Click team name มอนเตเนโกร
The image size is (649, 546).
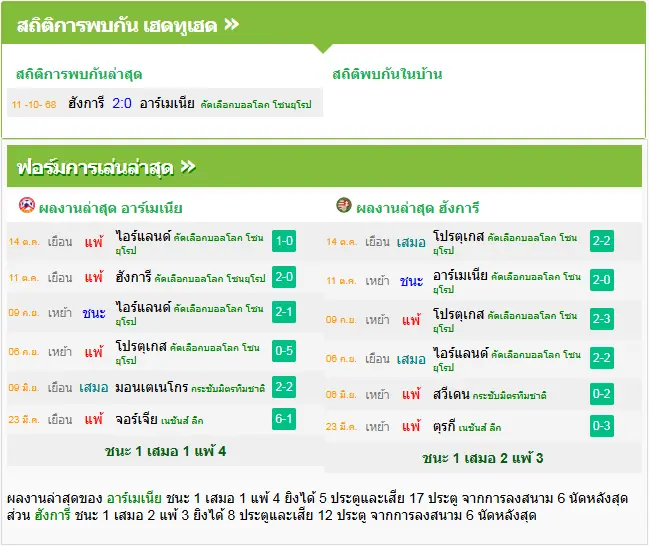click(152, 387)
